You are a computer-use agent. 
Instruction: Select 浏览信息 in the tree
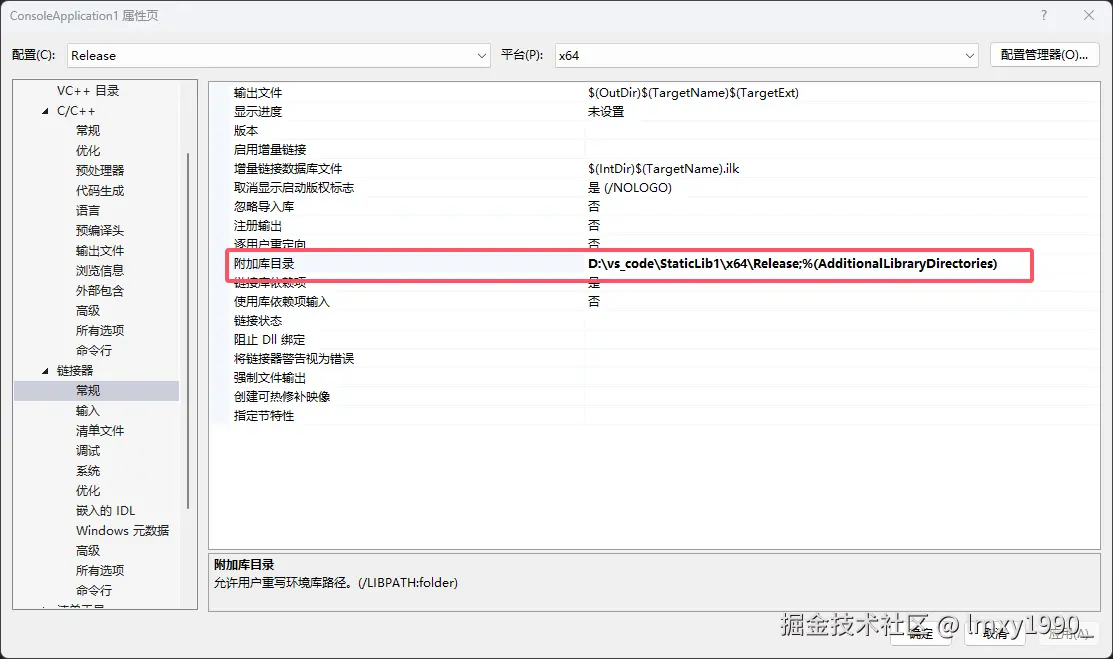(x=100, y=271)
